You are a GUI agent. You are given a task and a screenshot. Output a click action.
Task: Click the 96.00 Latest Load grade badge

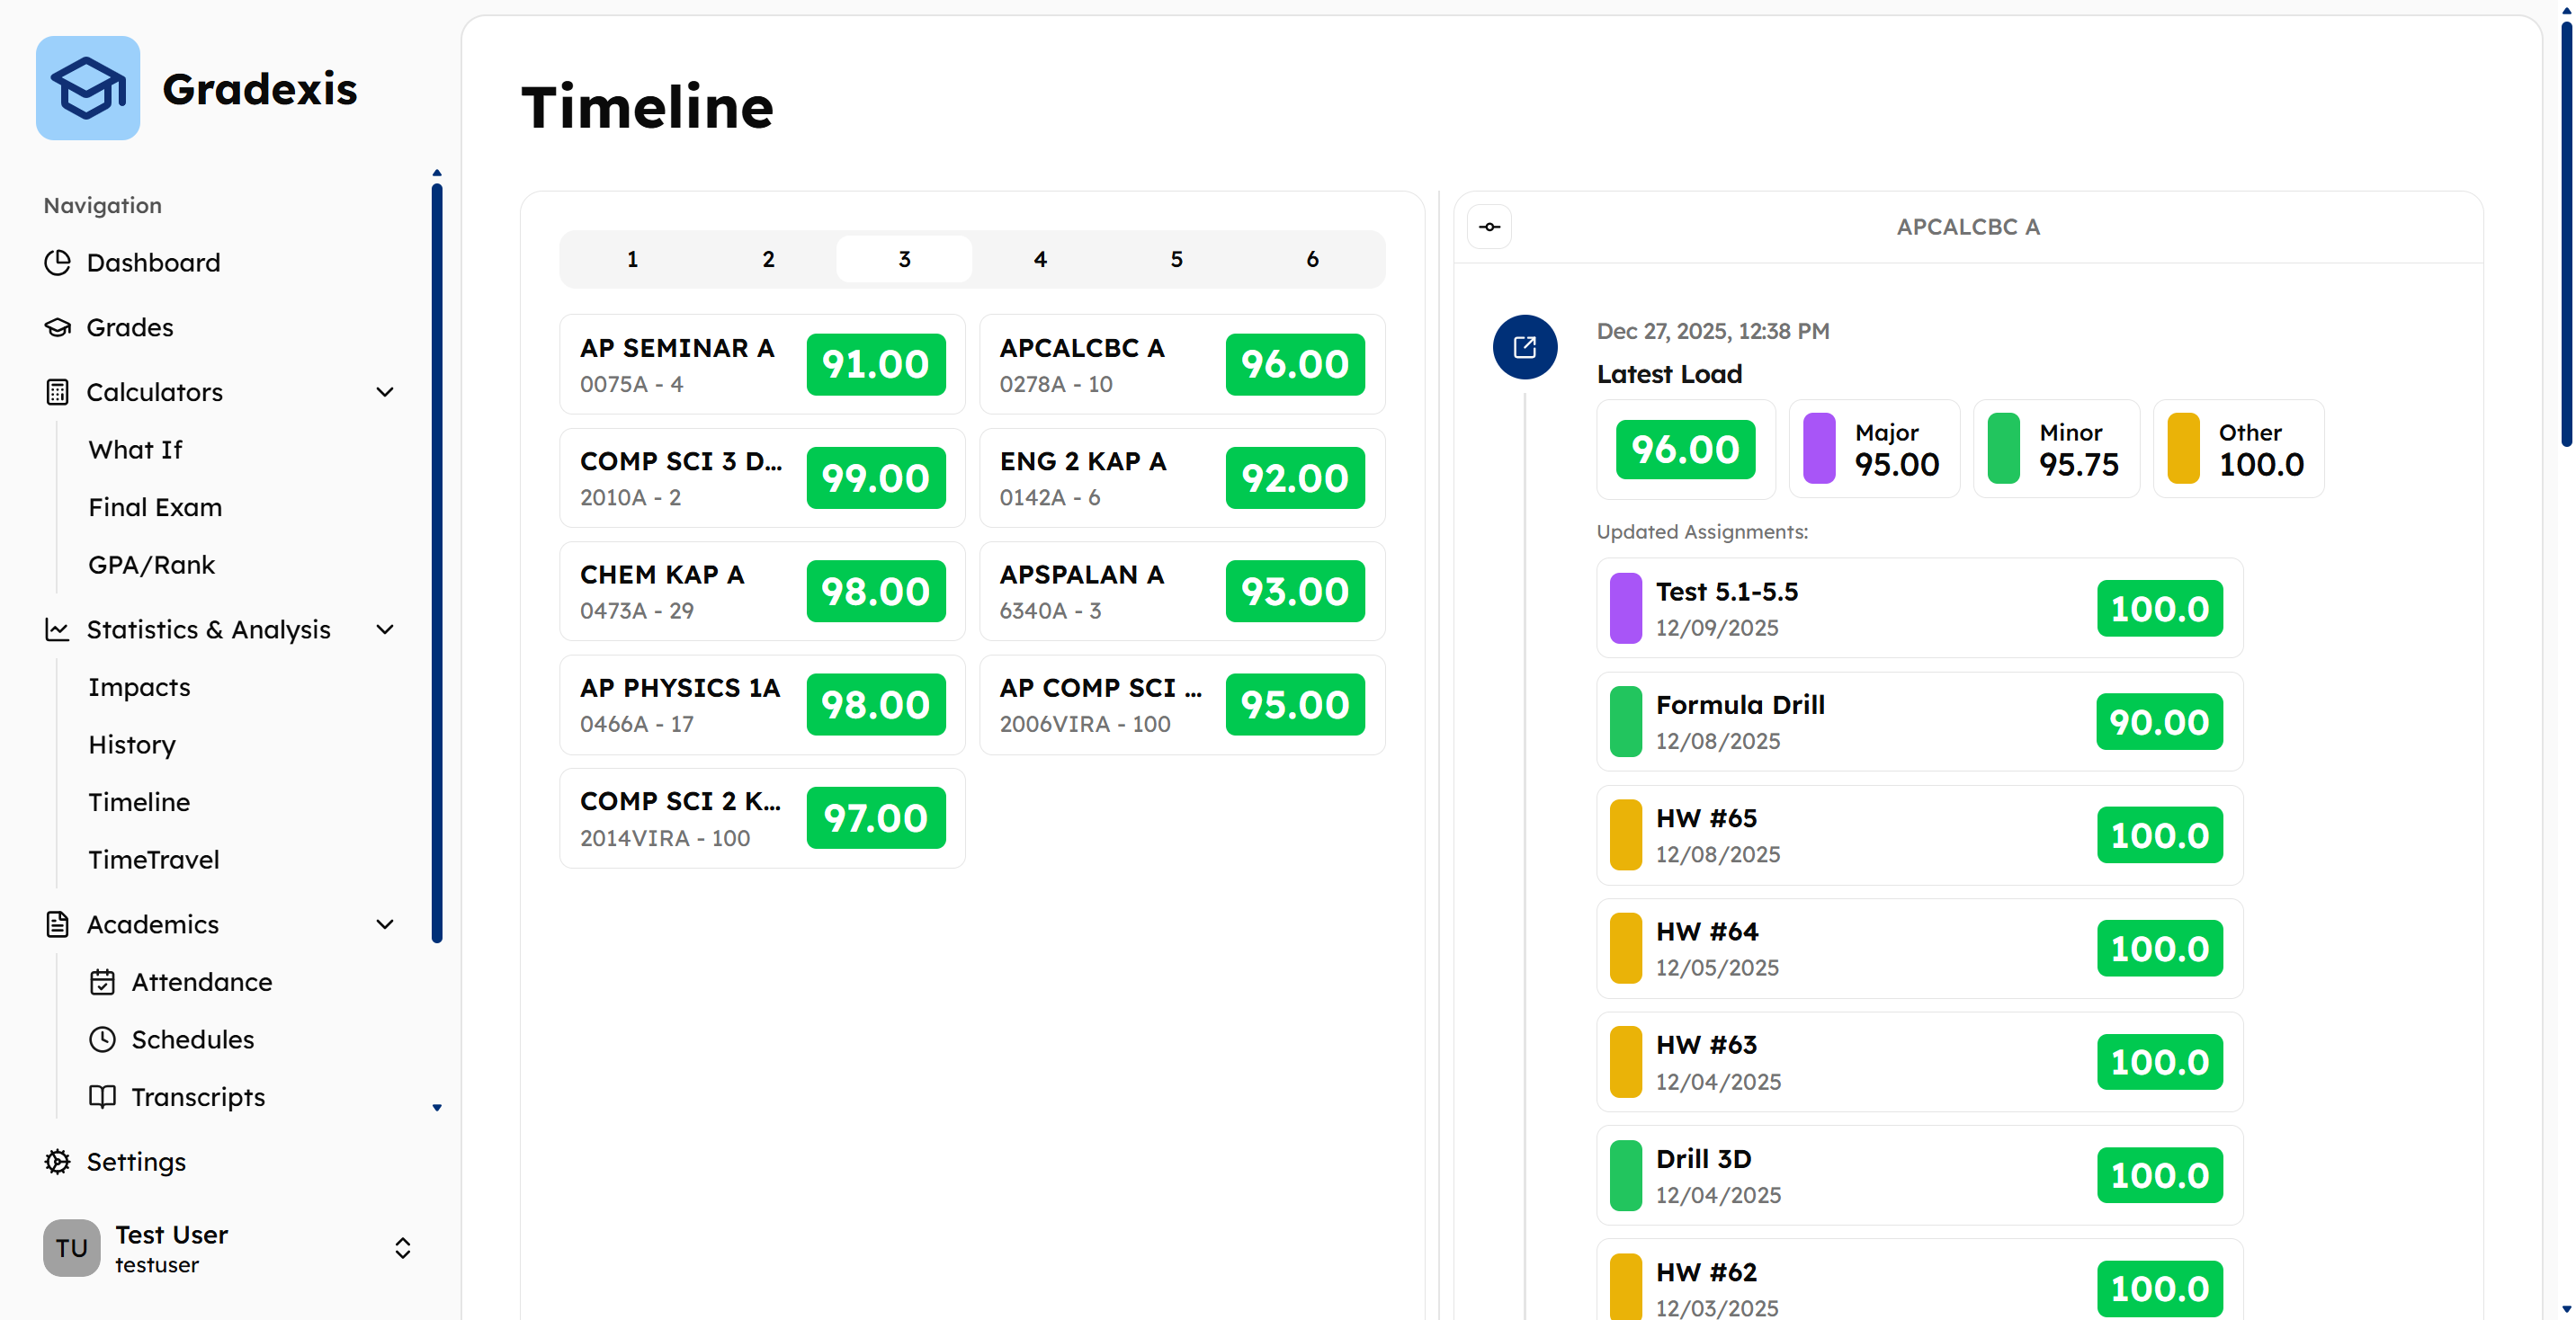(x=1686, y=449)
